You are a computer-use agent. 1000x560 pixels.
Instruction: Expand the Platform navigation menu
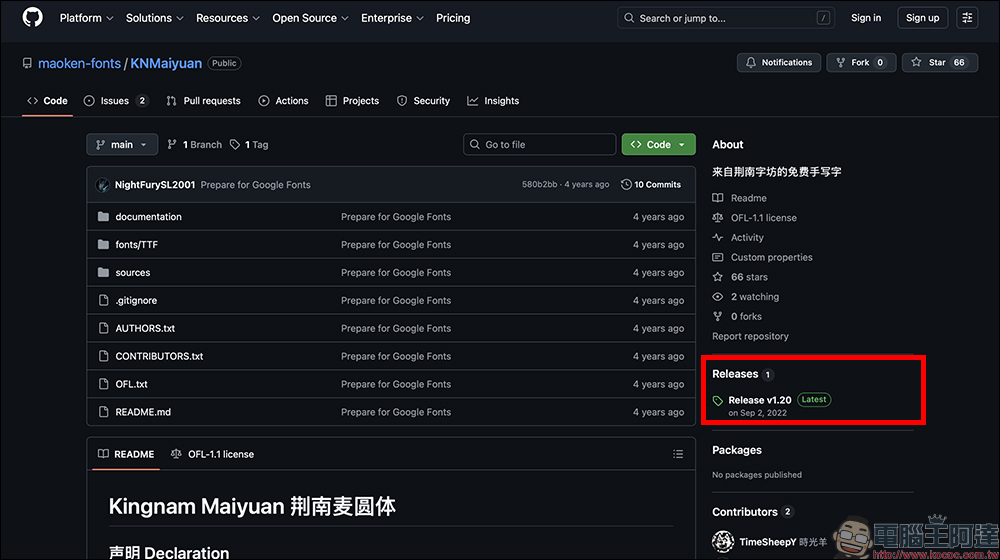point(86,18)
